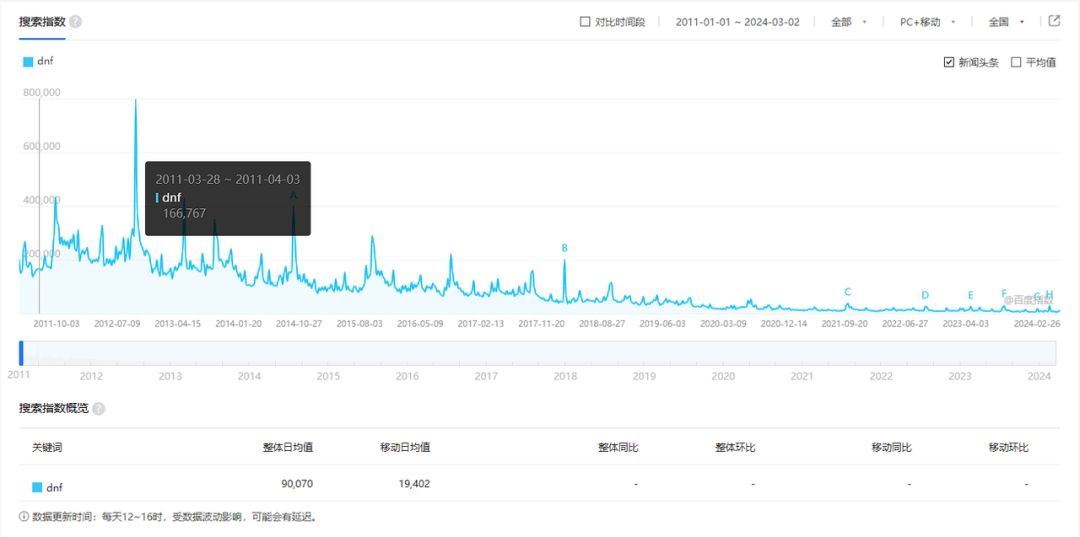Click the export share icon at top right

pos(1054,21)
